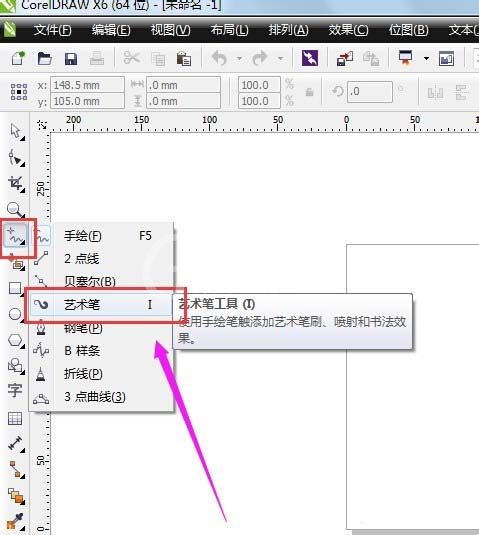
Task: Choose 2 点线 tool from flyout
Action: click(102, 259)
